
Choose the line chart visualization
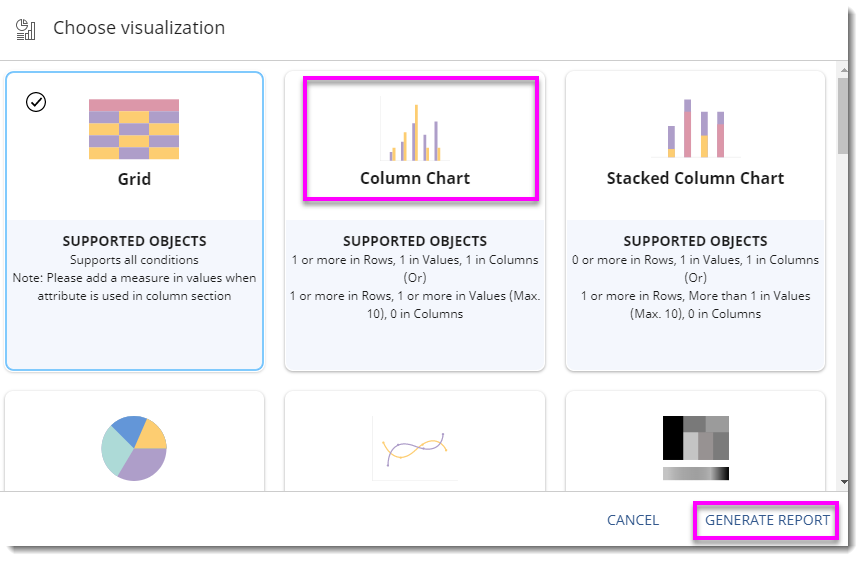(x=415, y=449)
